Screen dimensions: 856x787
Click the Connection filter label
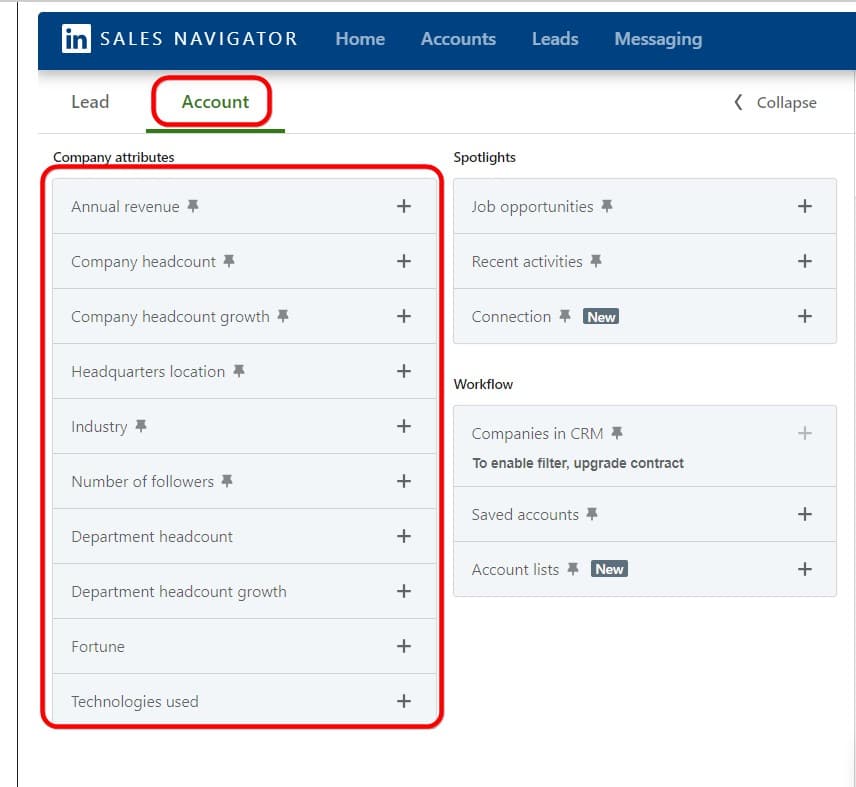[511, 317]
